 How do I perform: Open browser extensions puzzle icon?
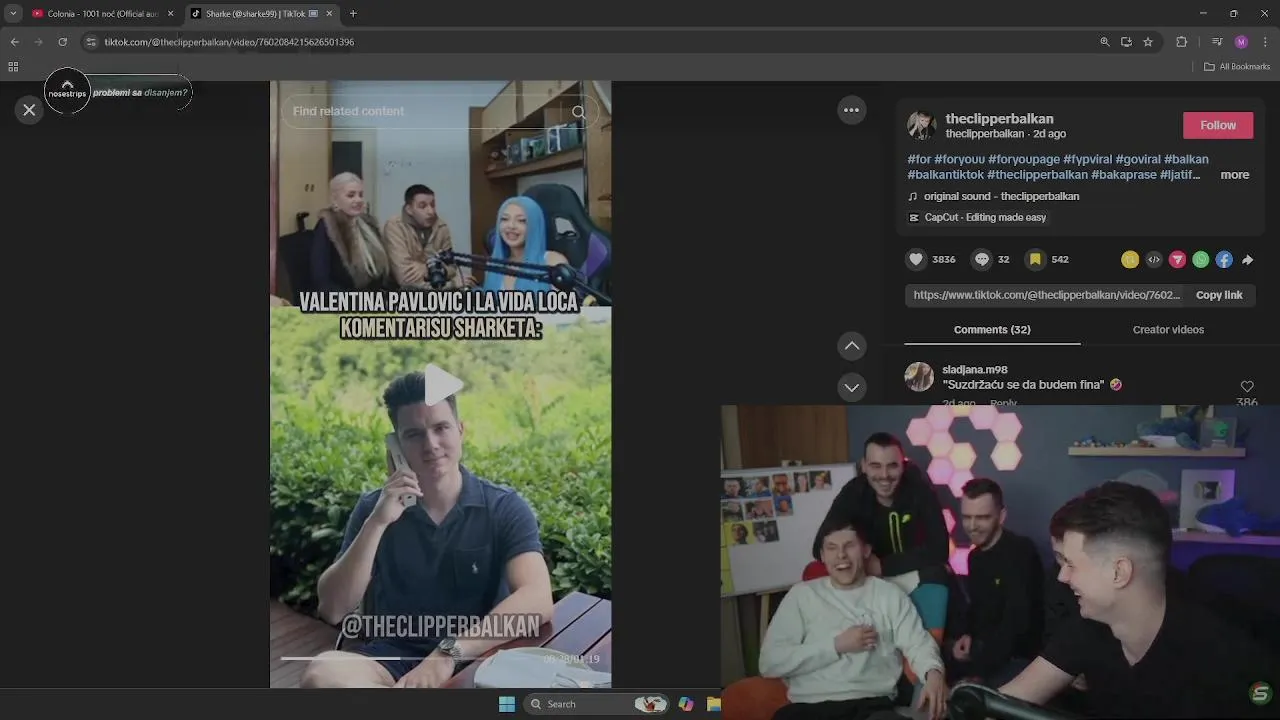coord(1181,42)
